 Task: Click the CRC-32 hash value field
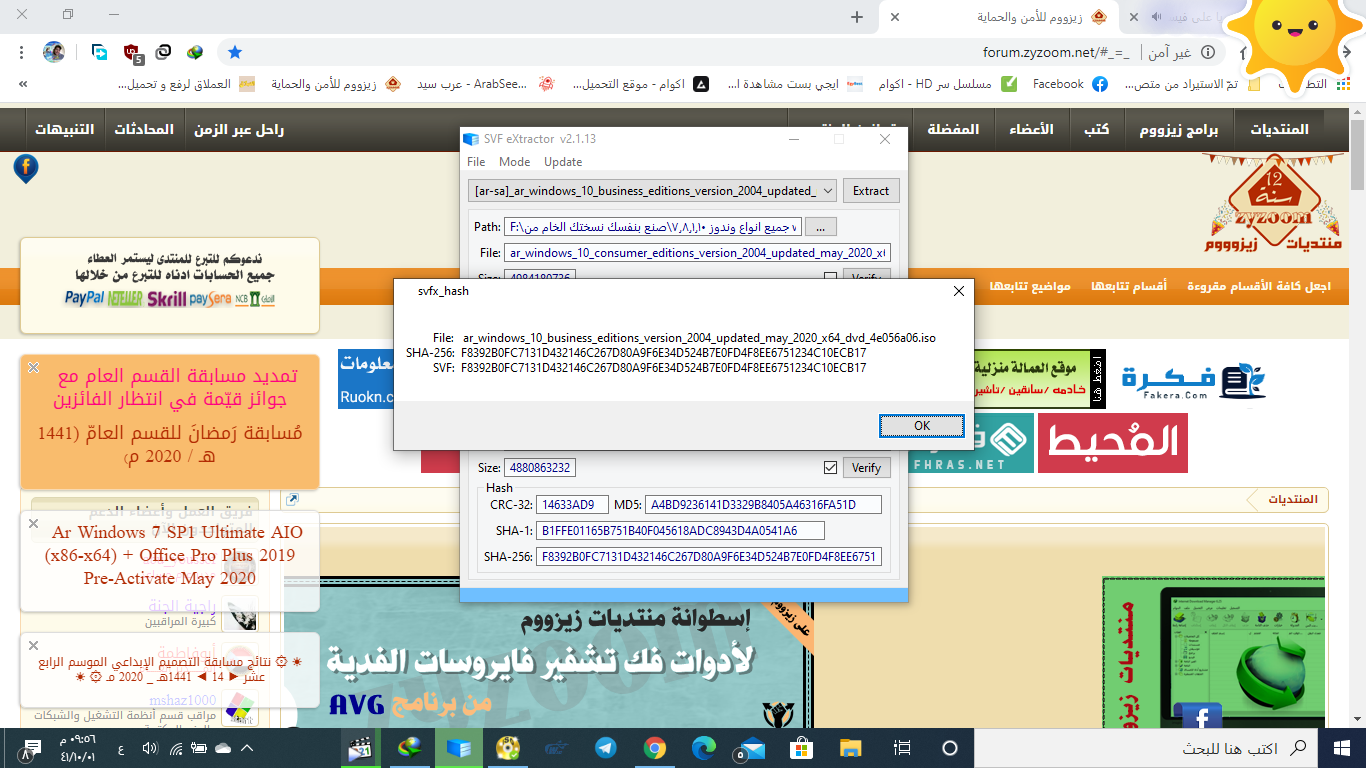573,504
